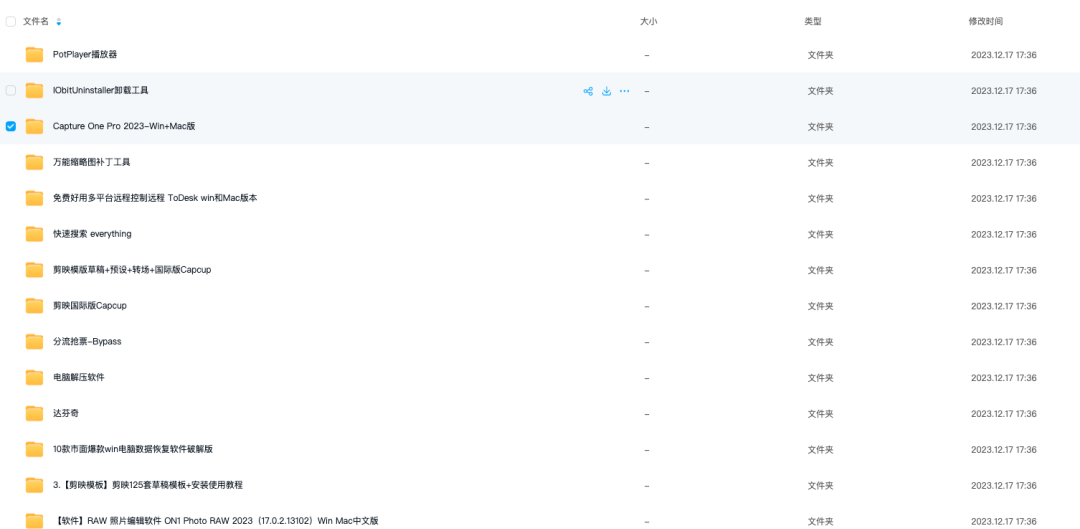Sort by the 类型 column header
The image size is (1080, 529).
[813, 21]
